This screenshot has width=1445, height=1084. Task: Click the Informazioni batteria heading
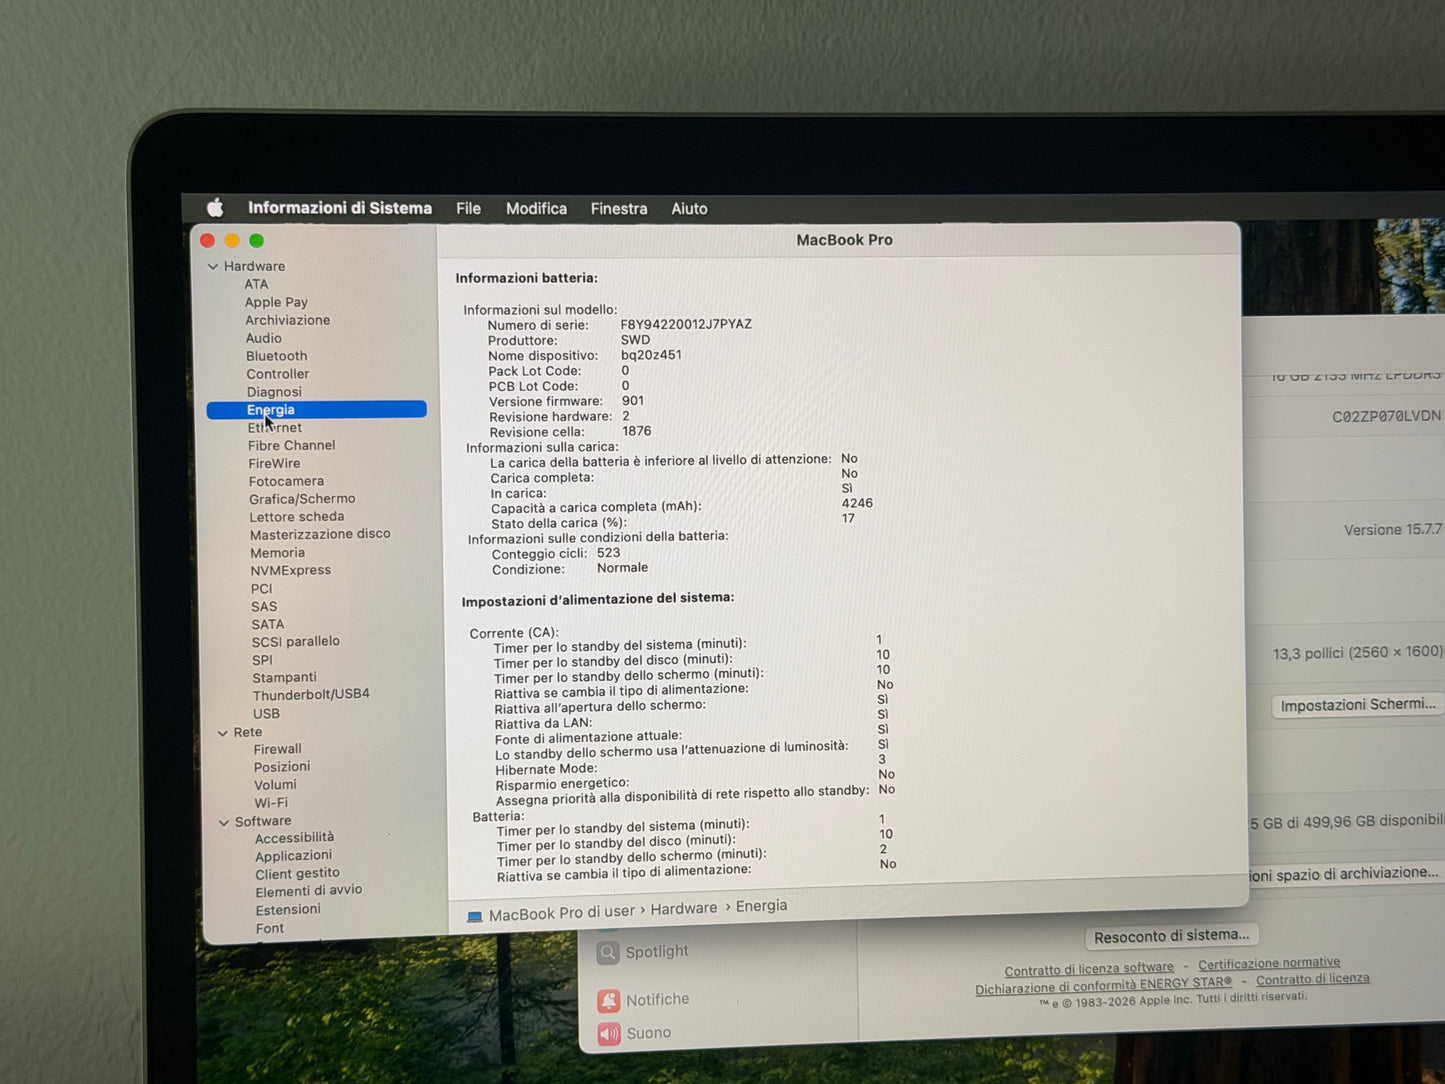coord(526,278)
